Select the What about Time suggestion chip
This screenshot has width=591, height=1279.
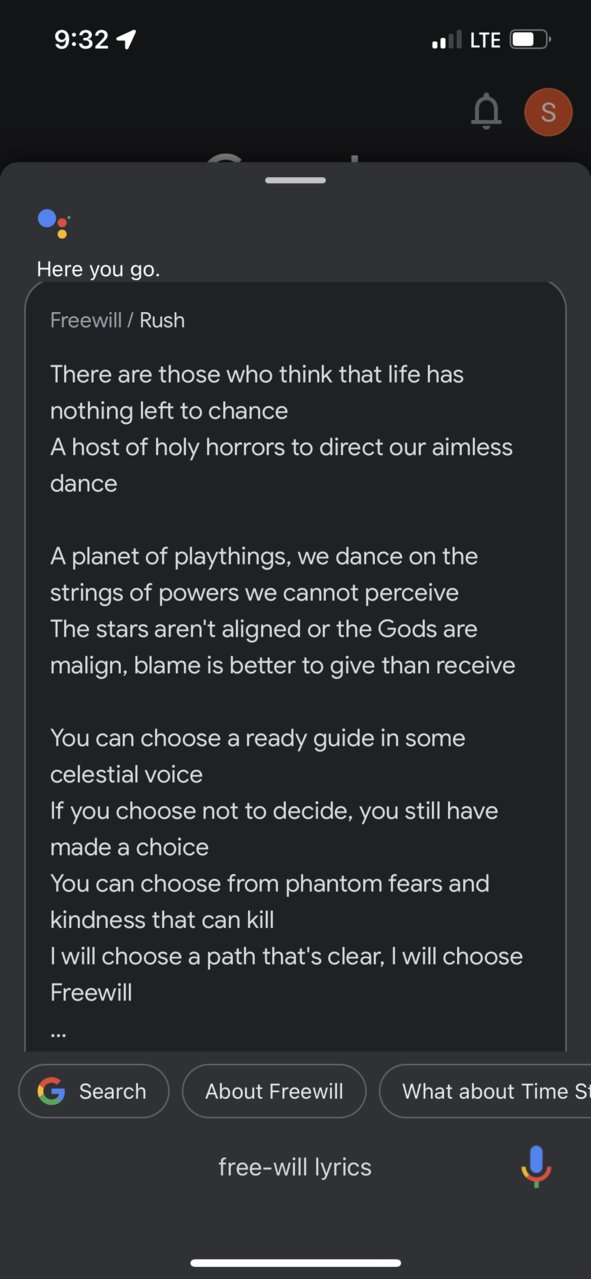click(486, 1091)
